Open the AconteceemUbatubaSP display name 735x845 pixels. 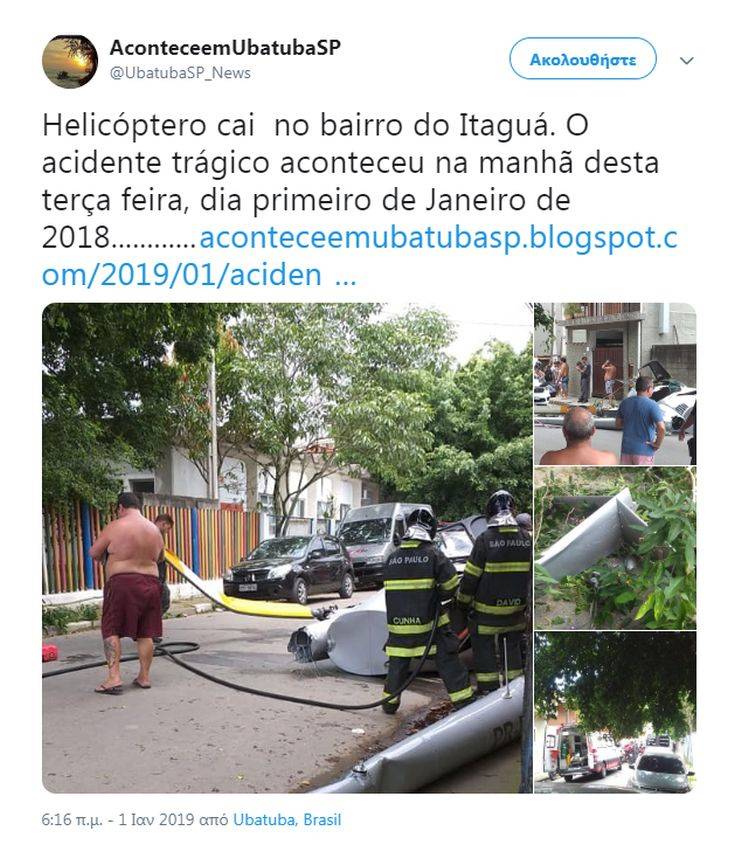click(x=225, y=47)
